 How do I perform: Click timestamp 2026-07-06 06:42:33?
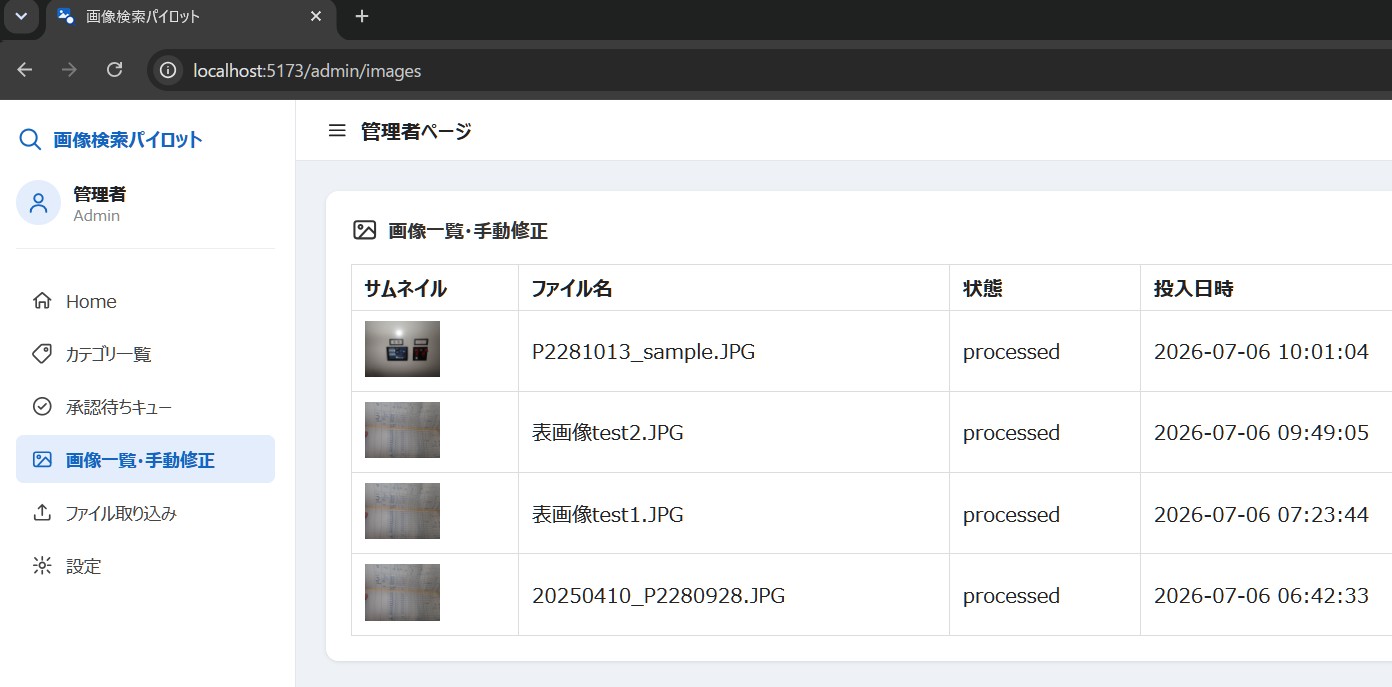coord(1261,596)
